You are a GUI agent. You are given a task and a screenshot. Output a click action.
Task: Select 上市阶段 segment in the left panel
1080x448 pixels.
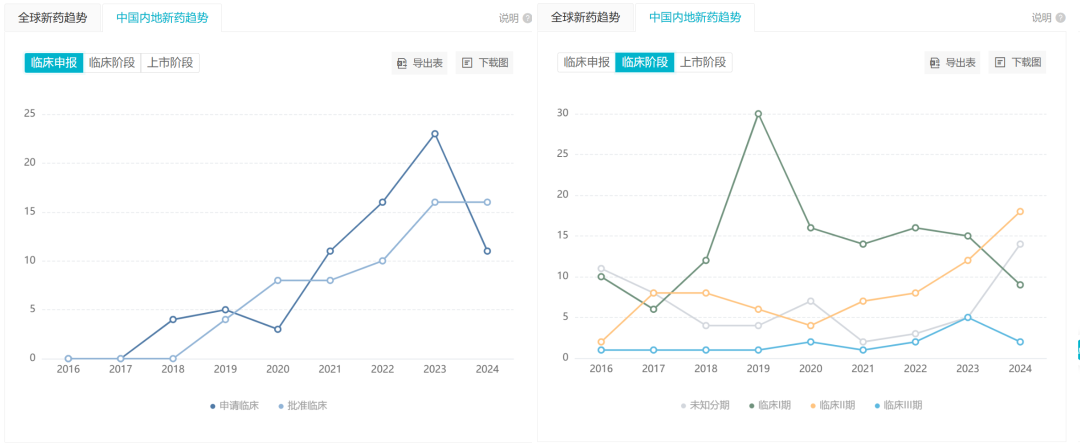point(170,63)
